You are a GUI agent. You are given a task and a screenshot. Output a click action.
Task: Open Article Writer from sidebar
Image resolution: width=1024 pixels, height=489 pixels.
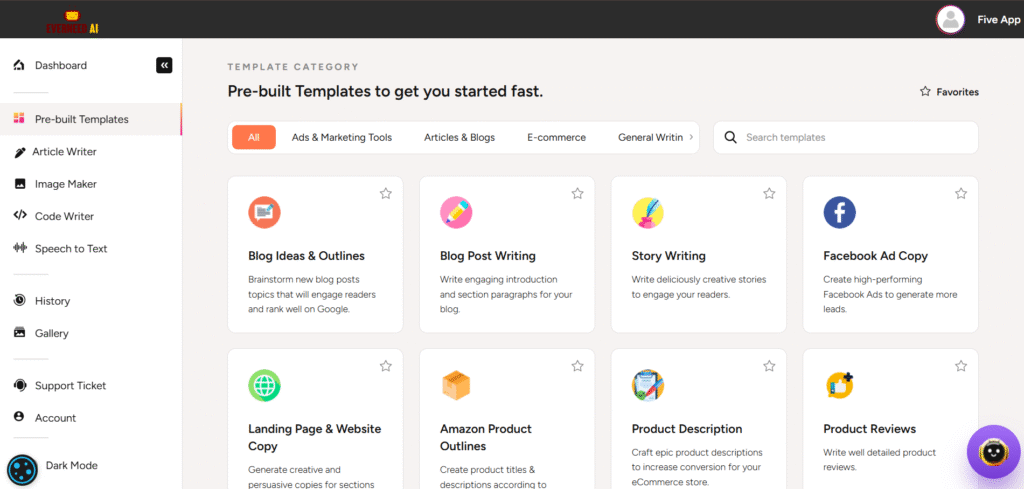65,152
